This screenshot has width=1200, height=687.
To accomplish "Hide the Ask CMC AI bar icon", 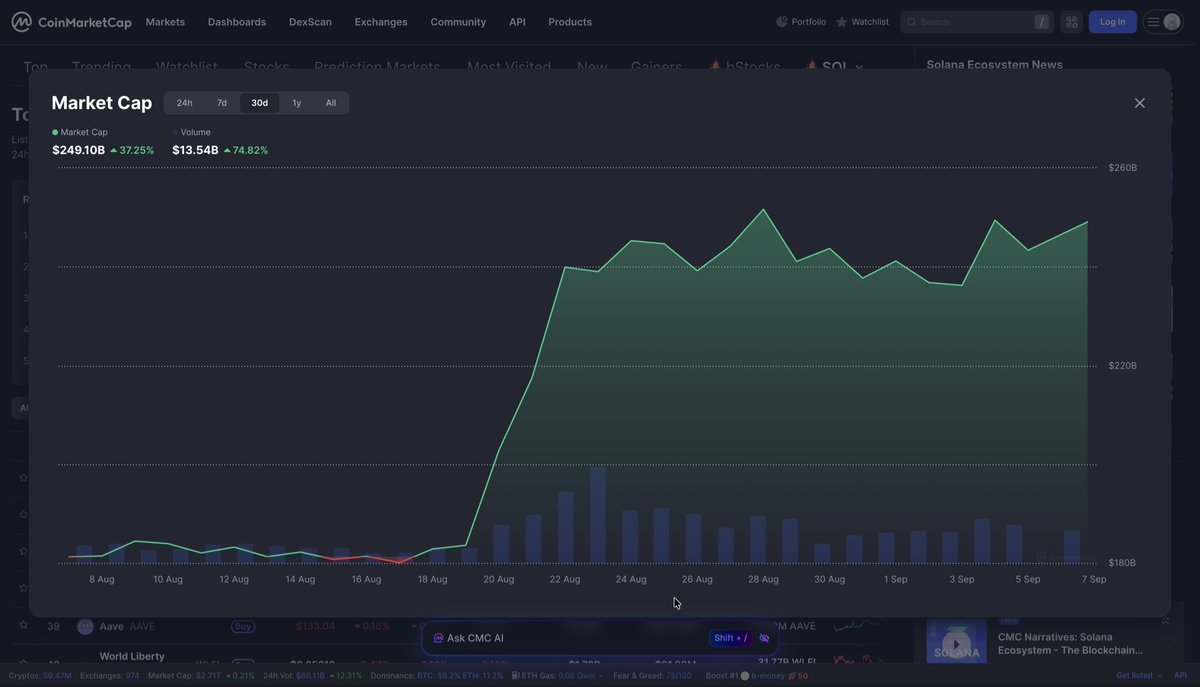I will tap(764, 638).
